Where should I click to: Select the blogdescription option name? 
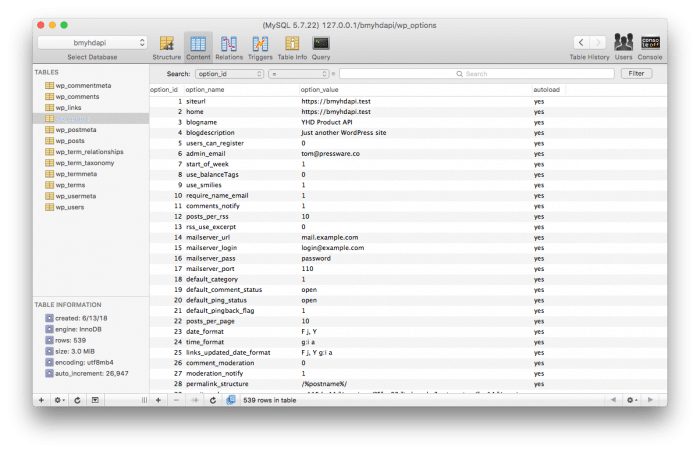210,133
